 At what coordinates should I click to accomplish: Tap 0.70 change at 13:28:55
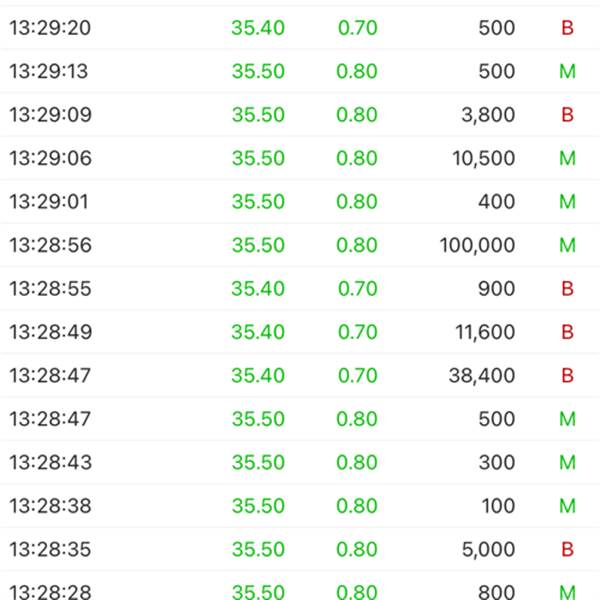(x=358, y=289)
